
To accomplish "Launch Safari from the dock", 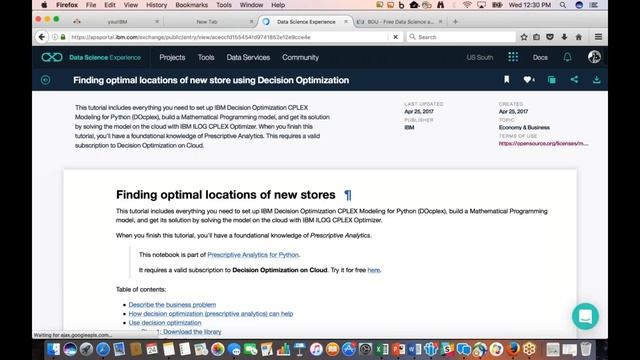I will click(x=102, y=349).
